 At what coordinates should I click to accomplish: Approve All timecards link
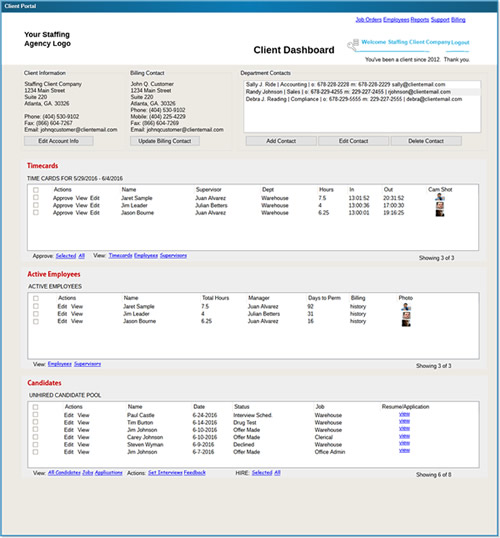[x=81, y=256]
